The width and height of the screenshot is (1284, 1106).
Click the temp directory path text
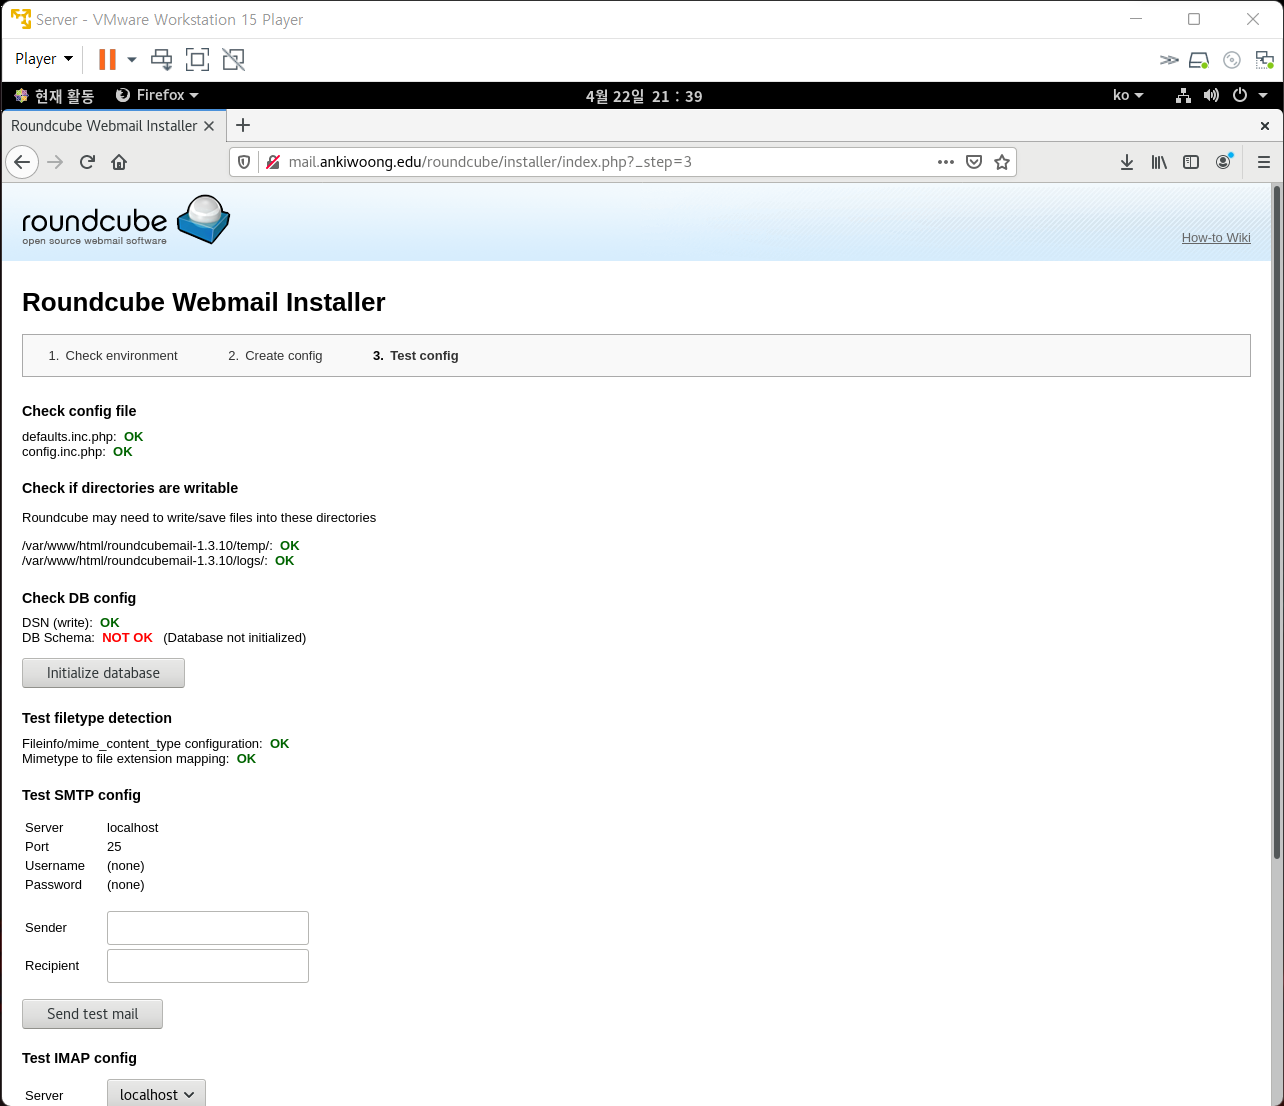click(147, 546)
